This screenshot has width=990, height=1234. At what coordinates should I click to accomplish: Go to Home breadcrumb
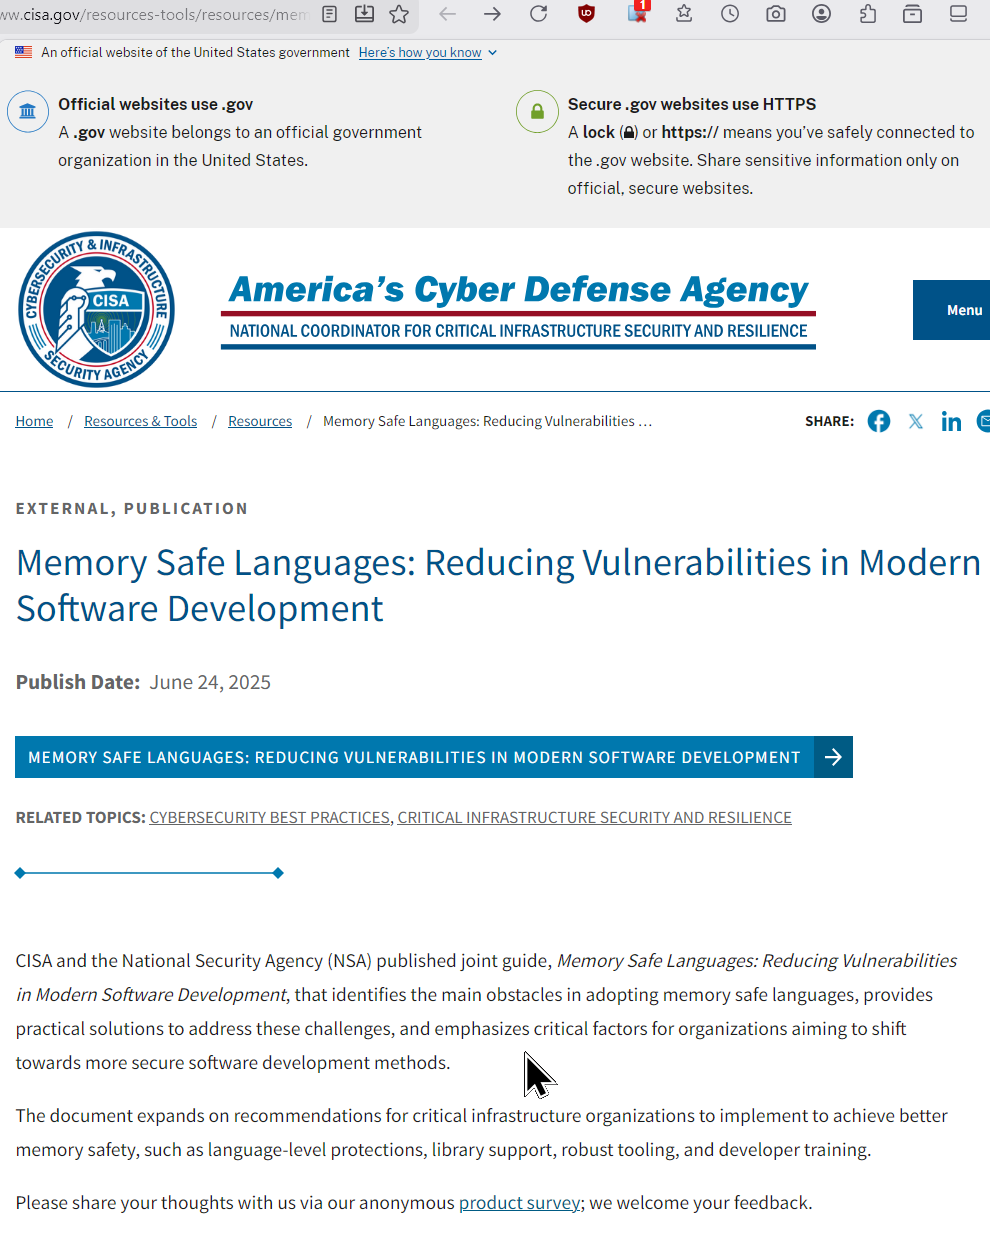coord(34,421)
